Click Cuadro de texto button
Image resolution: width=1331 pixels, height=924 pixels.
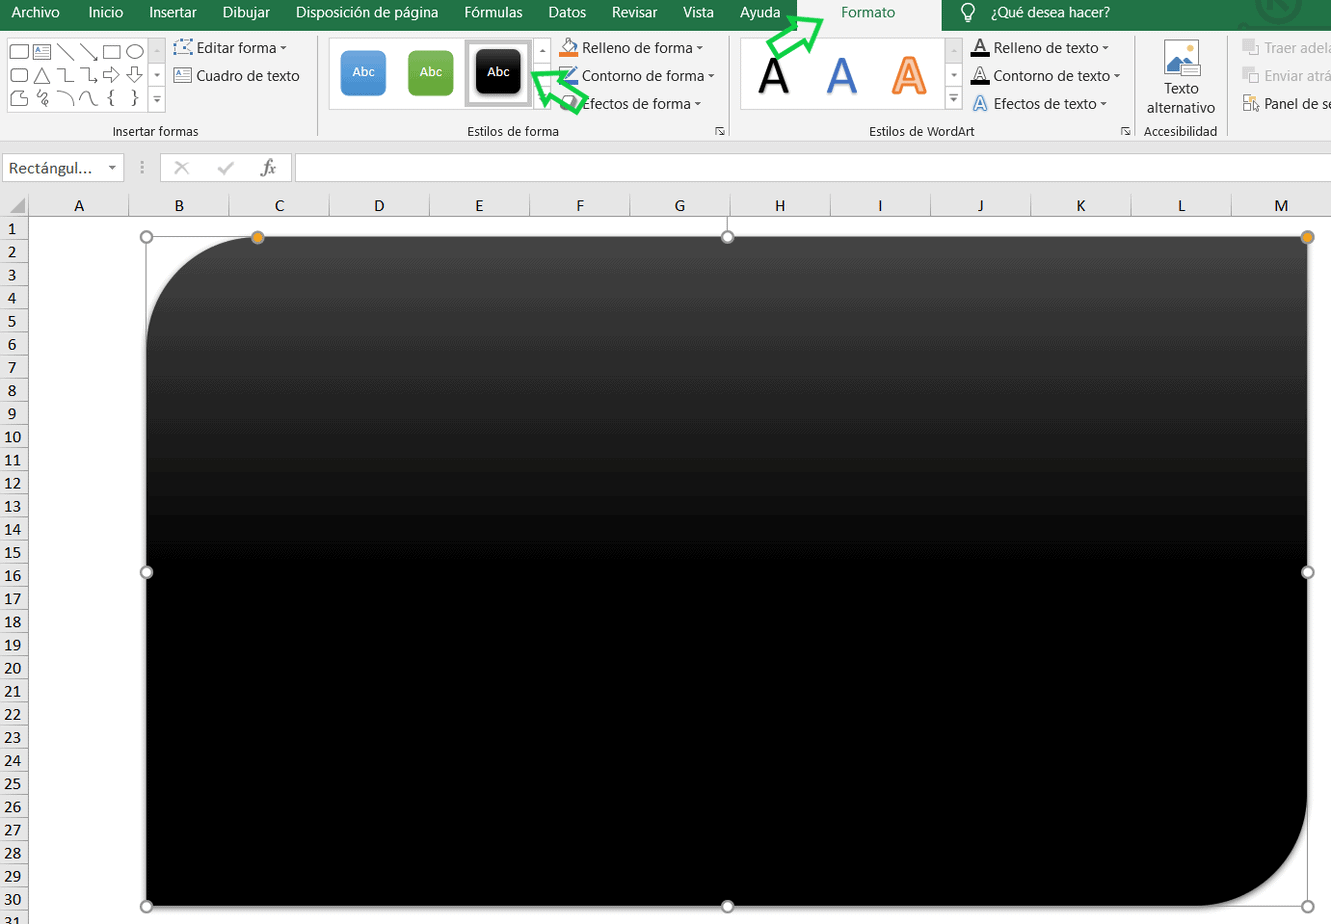tap(237, 76)
